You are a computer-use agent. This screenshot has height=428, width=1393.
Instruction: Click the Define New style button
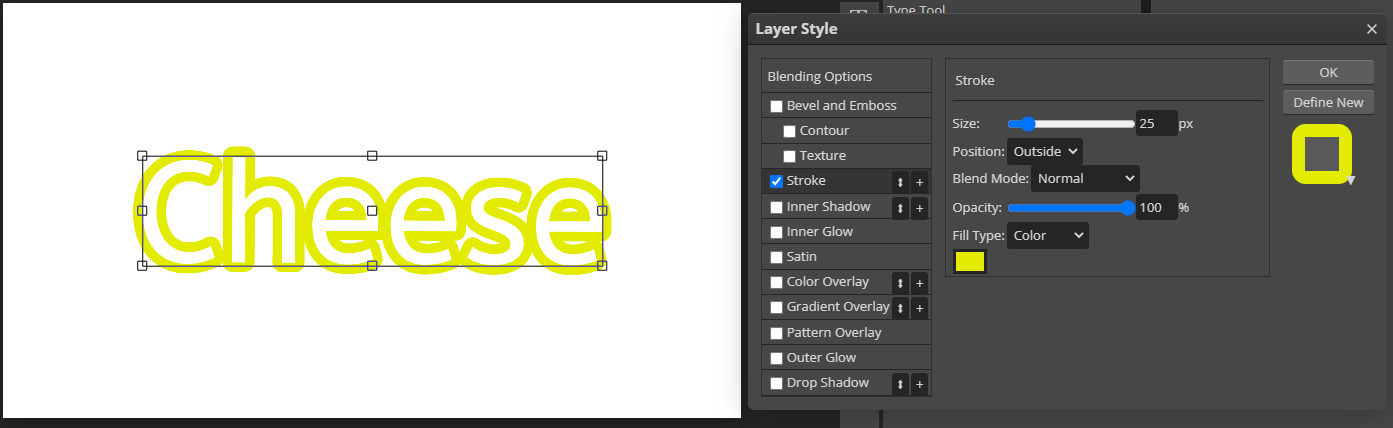1328,102
